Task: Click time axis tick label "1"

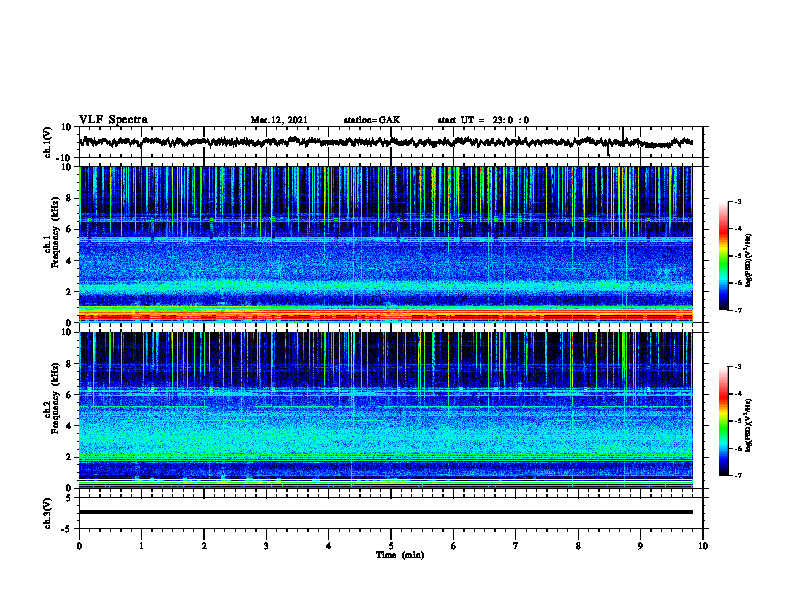Action: pos(141,546)
